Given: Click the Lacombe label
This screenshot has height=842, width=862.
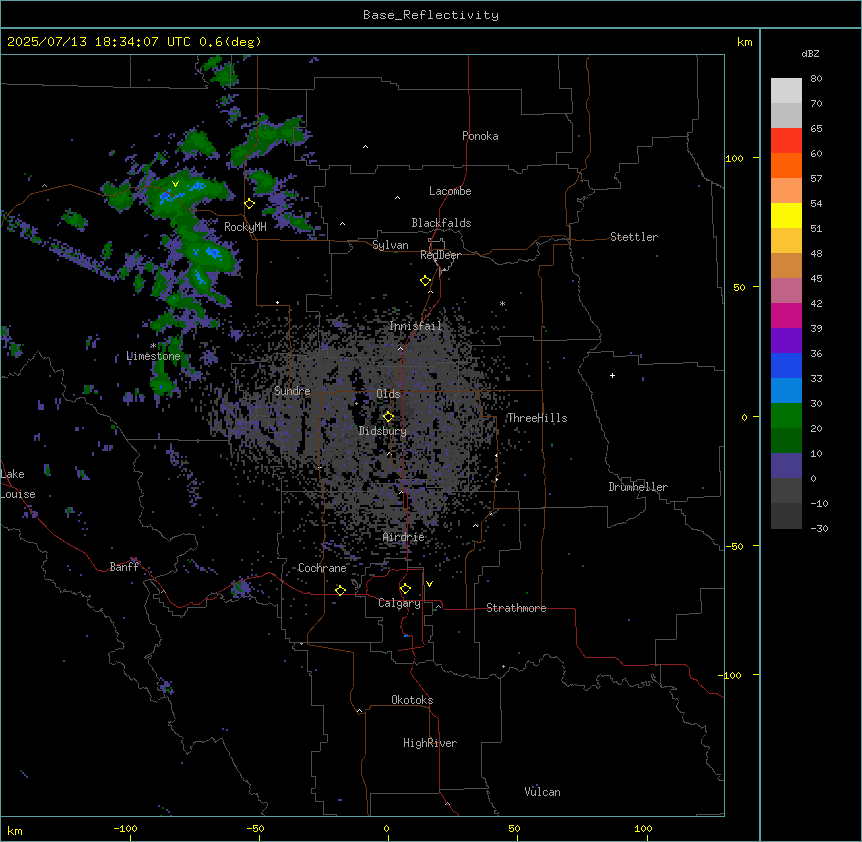Looking at the screenshot, I should click(x=450, y=191).
